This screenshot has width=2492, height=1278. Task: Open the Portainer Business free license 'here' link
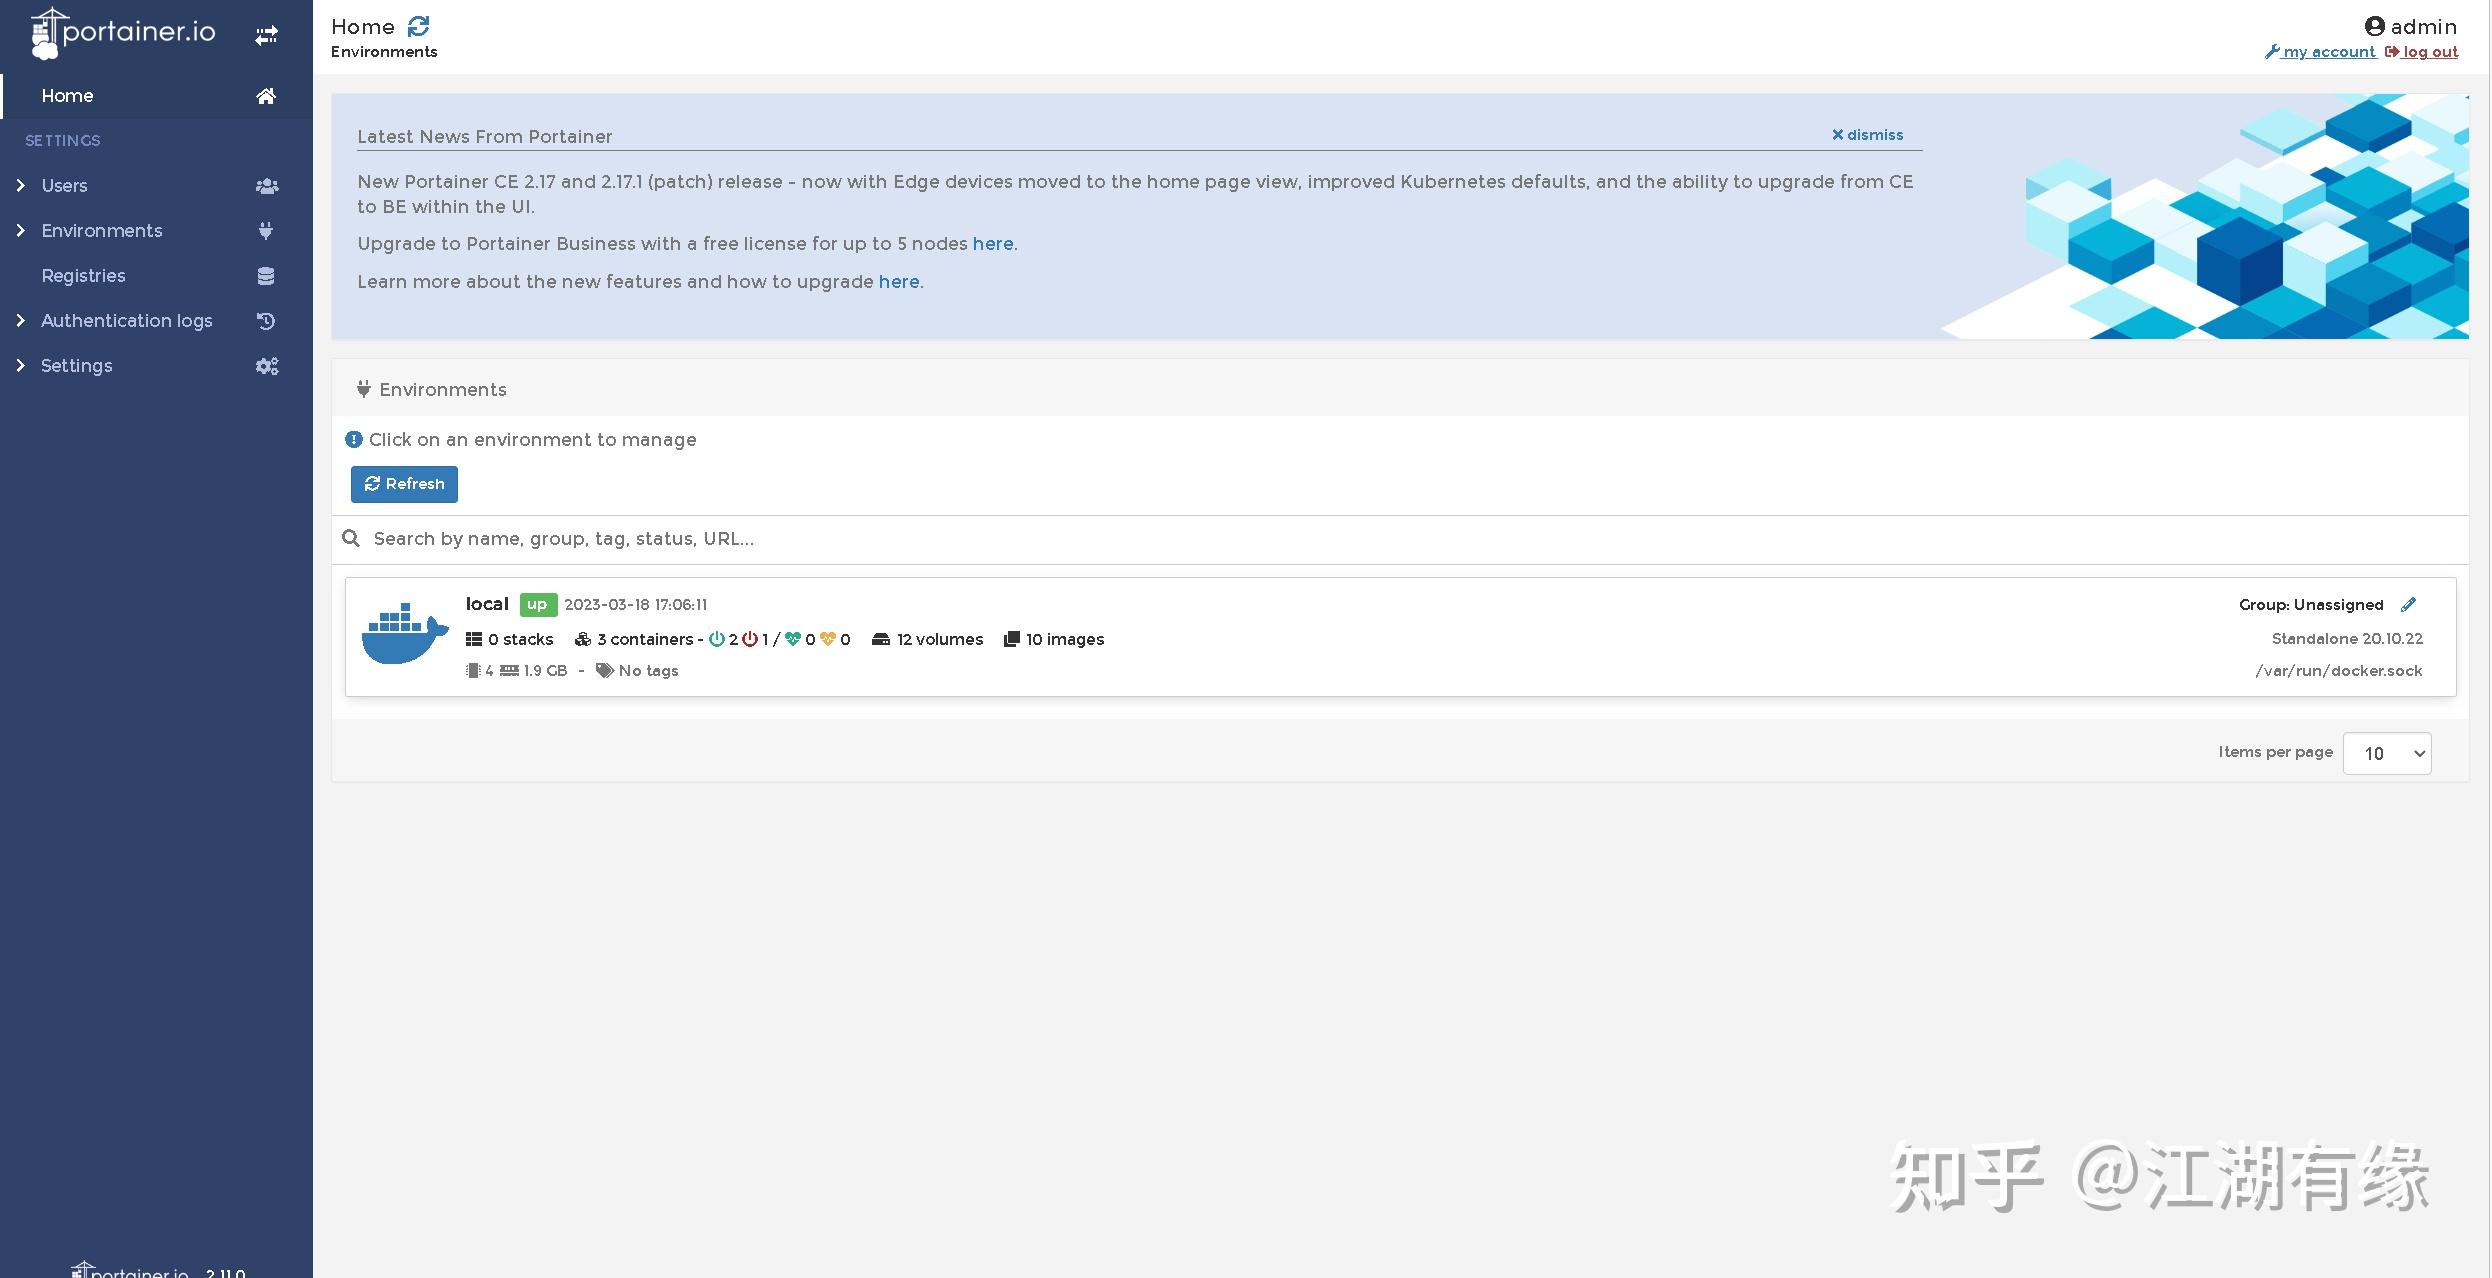993,243
